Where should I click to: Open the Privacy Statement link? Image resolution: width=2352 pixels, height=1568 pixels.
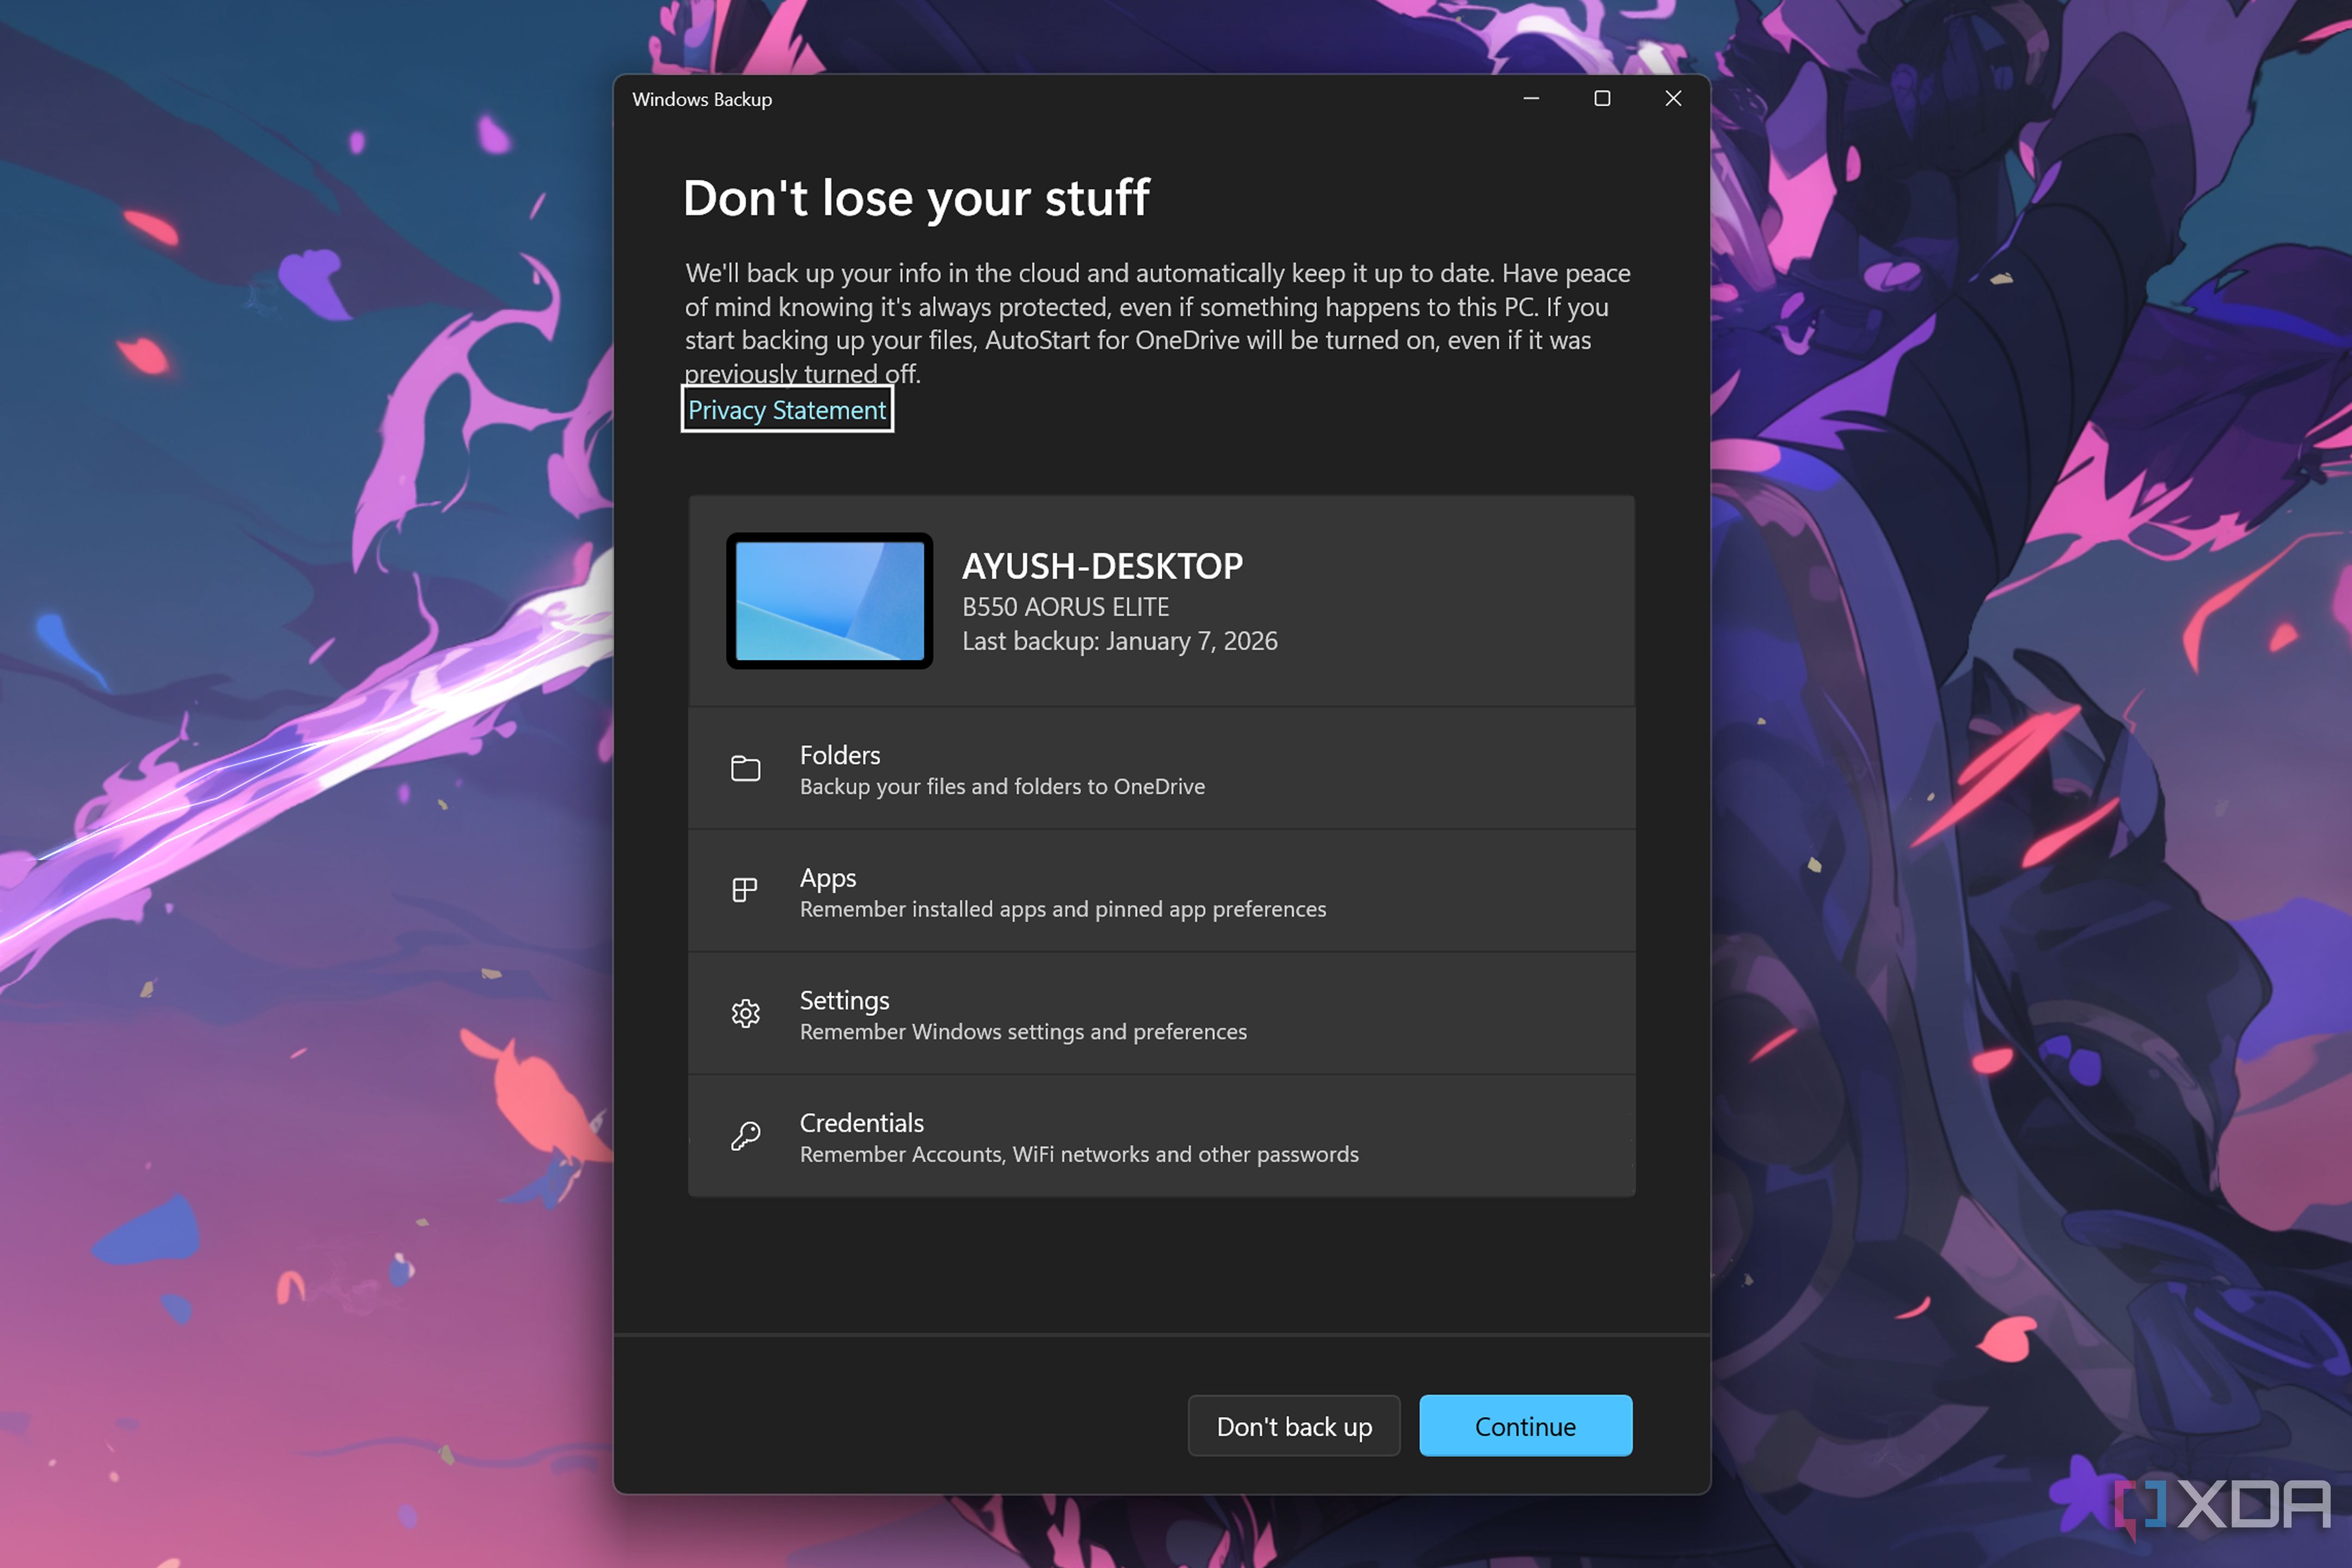tap(787, 410)
